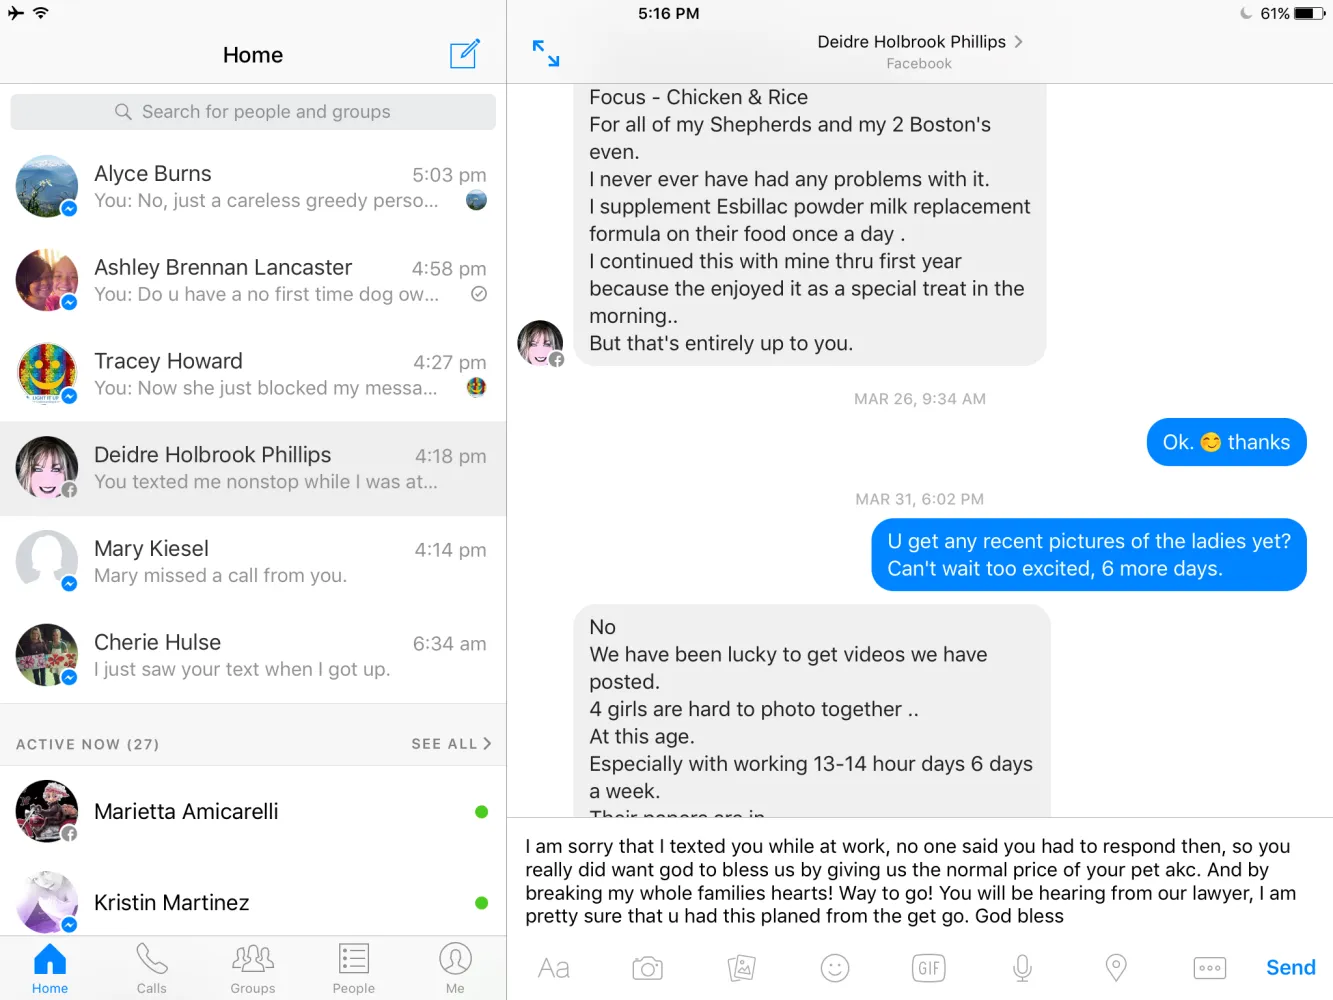Open the Me profile tab
1333x1000 pixels.
(455, 968)
